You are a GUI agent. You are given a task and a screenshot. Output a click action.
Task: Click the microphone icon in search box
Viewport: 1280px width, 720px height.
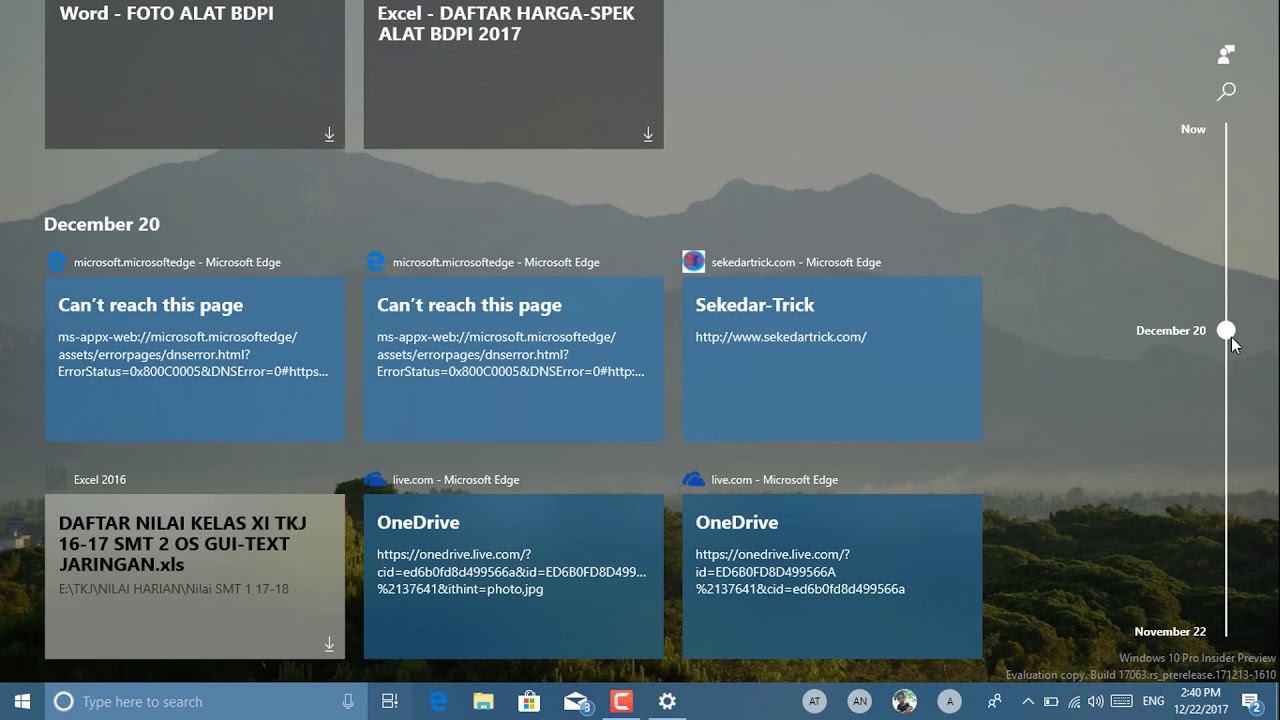pos(348,702)
